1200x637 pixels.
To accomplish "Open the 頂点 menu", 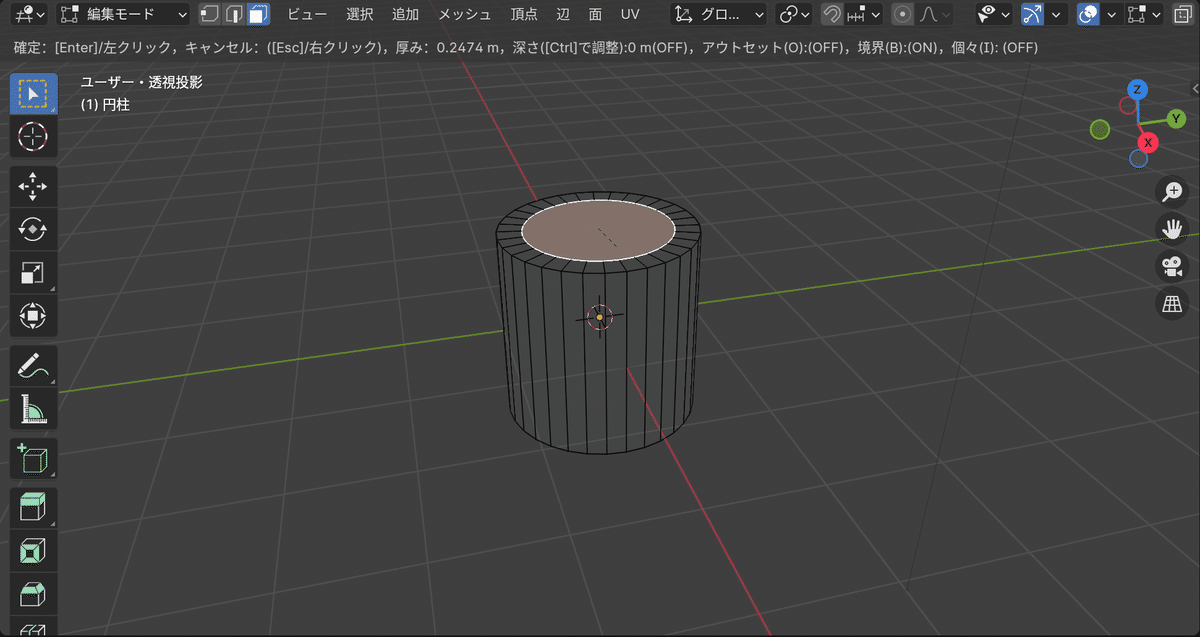I will tap(524, 14).
